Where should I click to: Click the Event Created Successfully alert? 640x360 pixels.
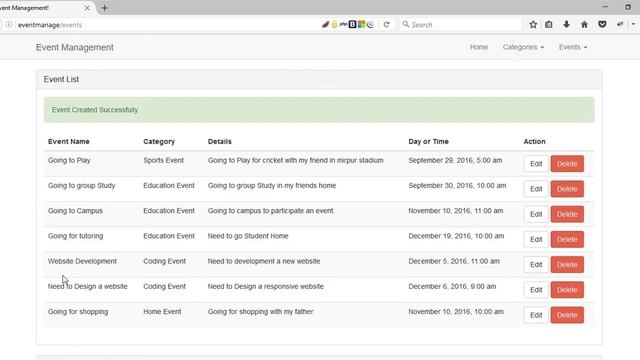click(319, 110)
